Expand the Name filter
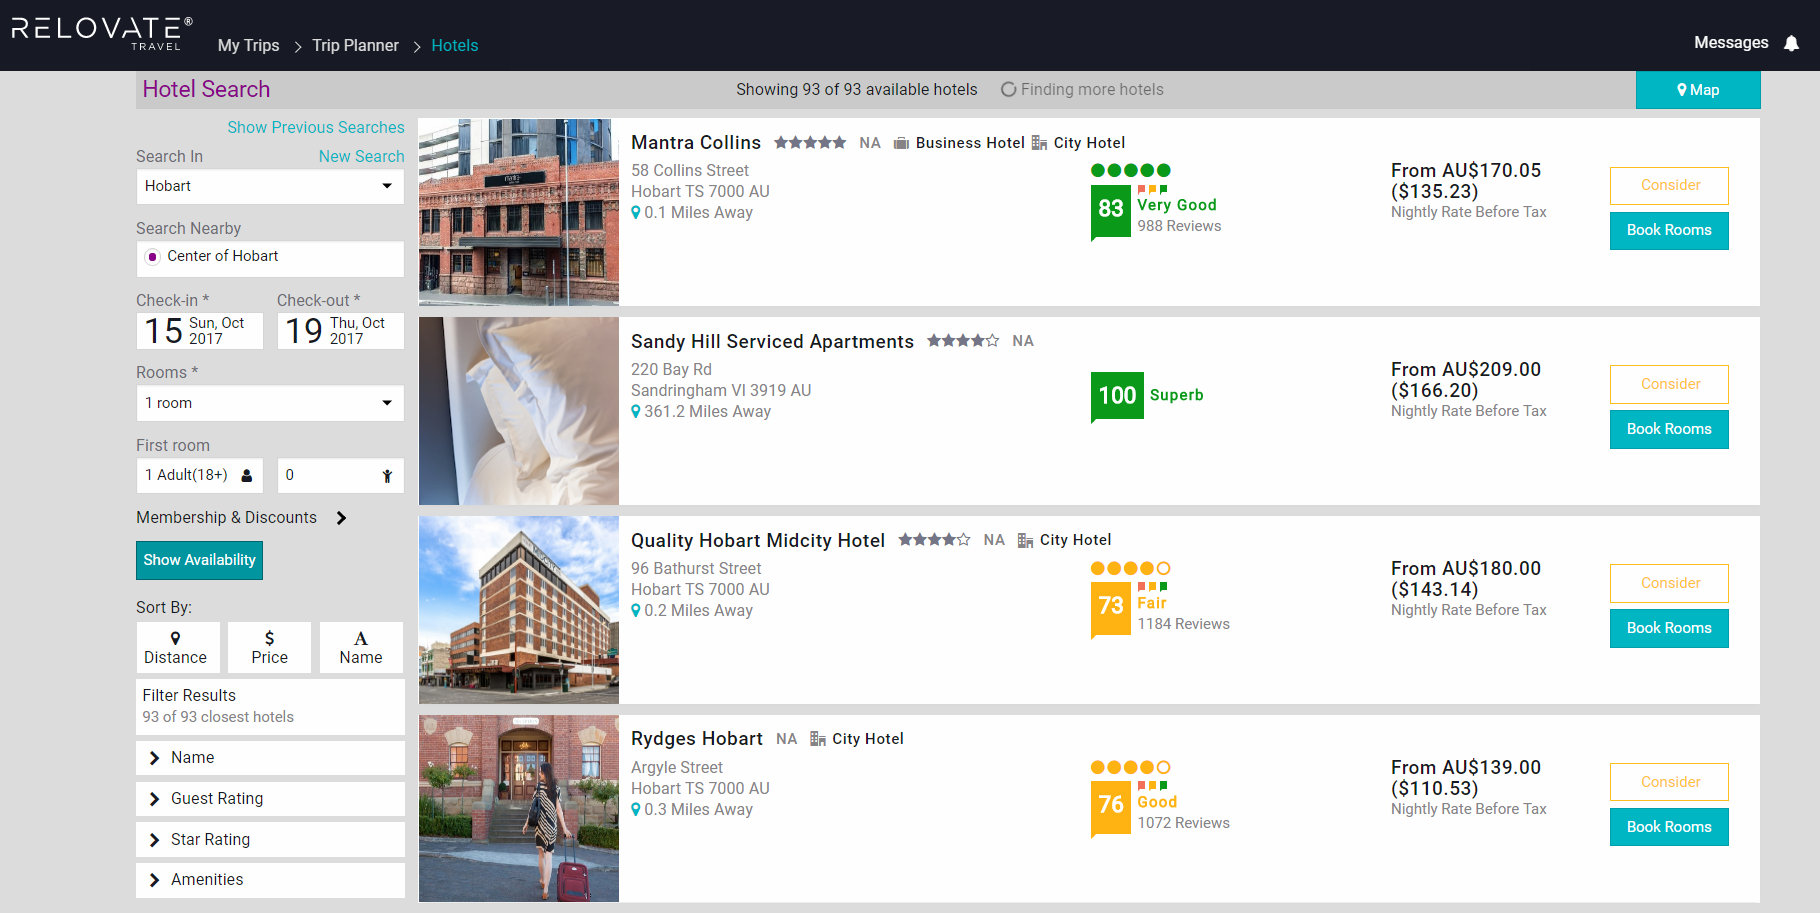This screenshot has height=913, width=1820. 270,758
